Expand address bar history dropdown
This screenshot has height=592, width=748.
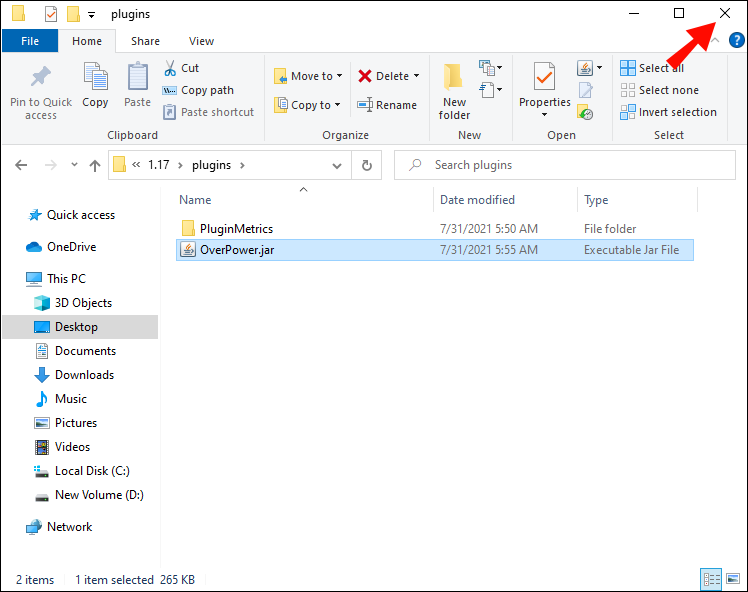[x=337, y=166]
